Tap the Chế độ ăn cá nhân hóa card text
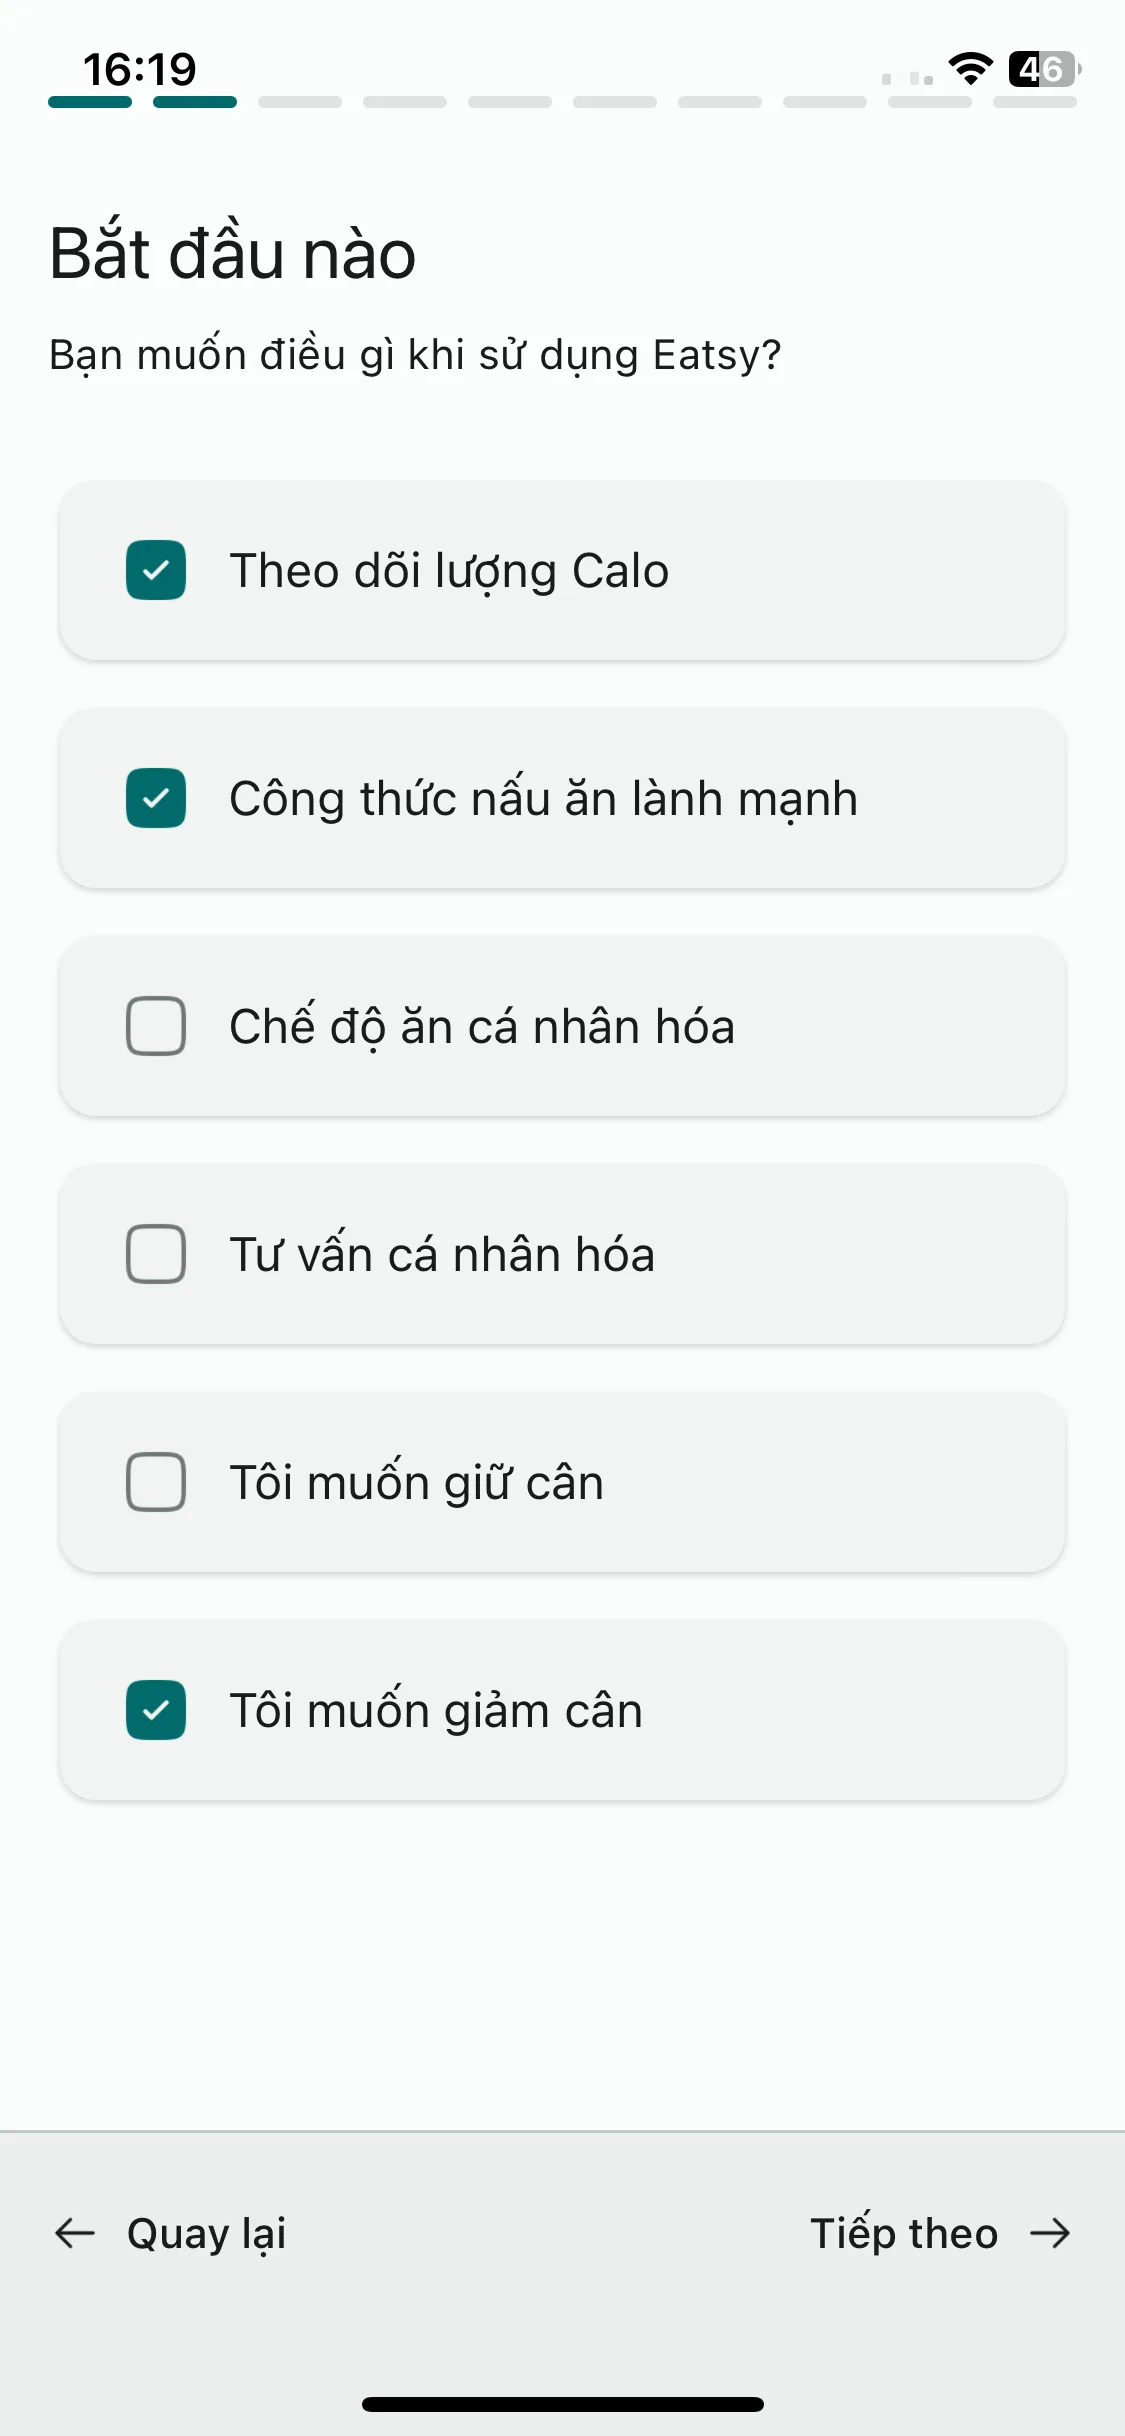This screenshot has width=1125, height=2436. (x=482, y=1026)
